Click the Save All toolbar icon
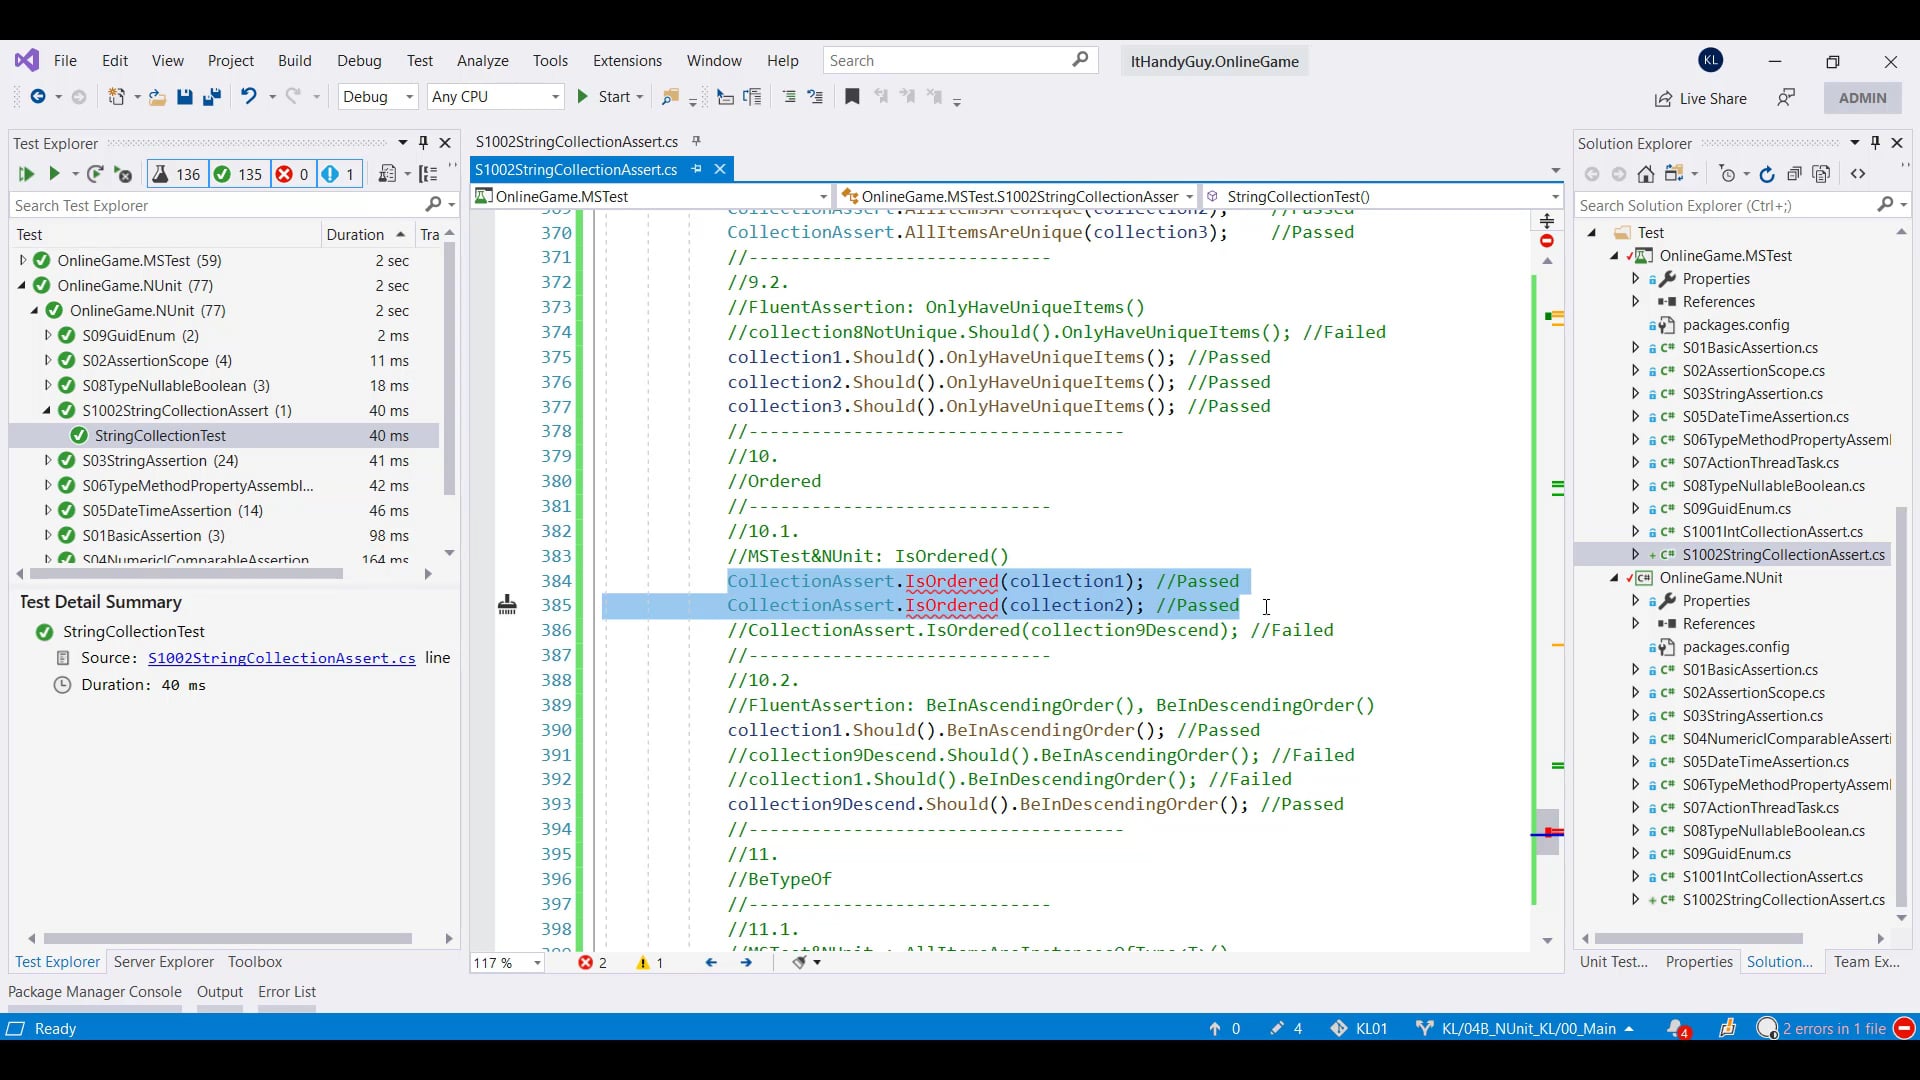Image resolution: width=1920 pixels, height=1080 pixels. [x=211, y=97]
